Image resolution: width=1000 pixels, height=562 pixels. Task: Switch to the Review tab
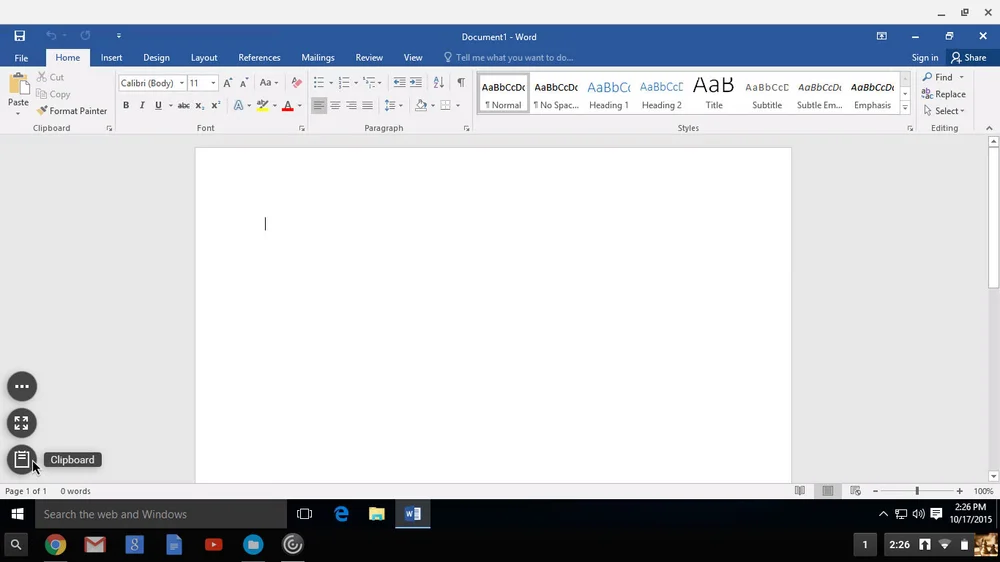(x=369, y=57)
